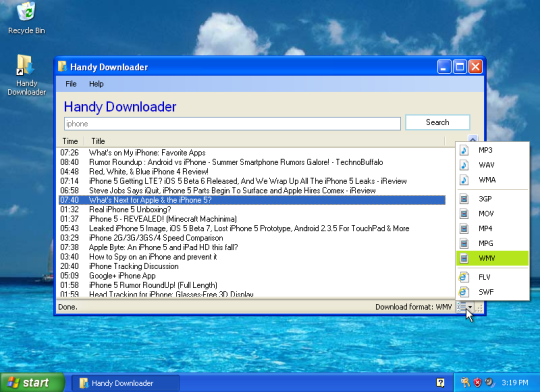Select the Leaked iPhone 5 Image row

(x=252, y=228)
